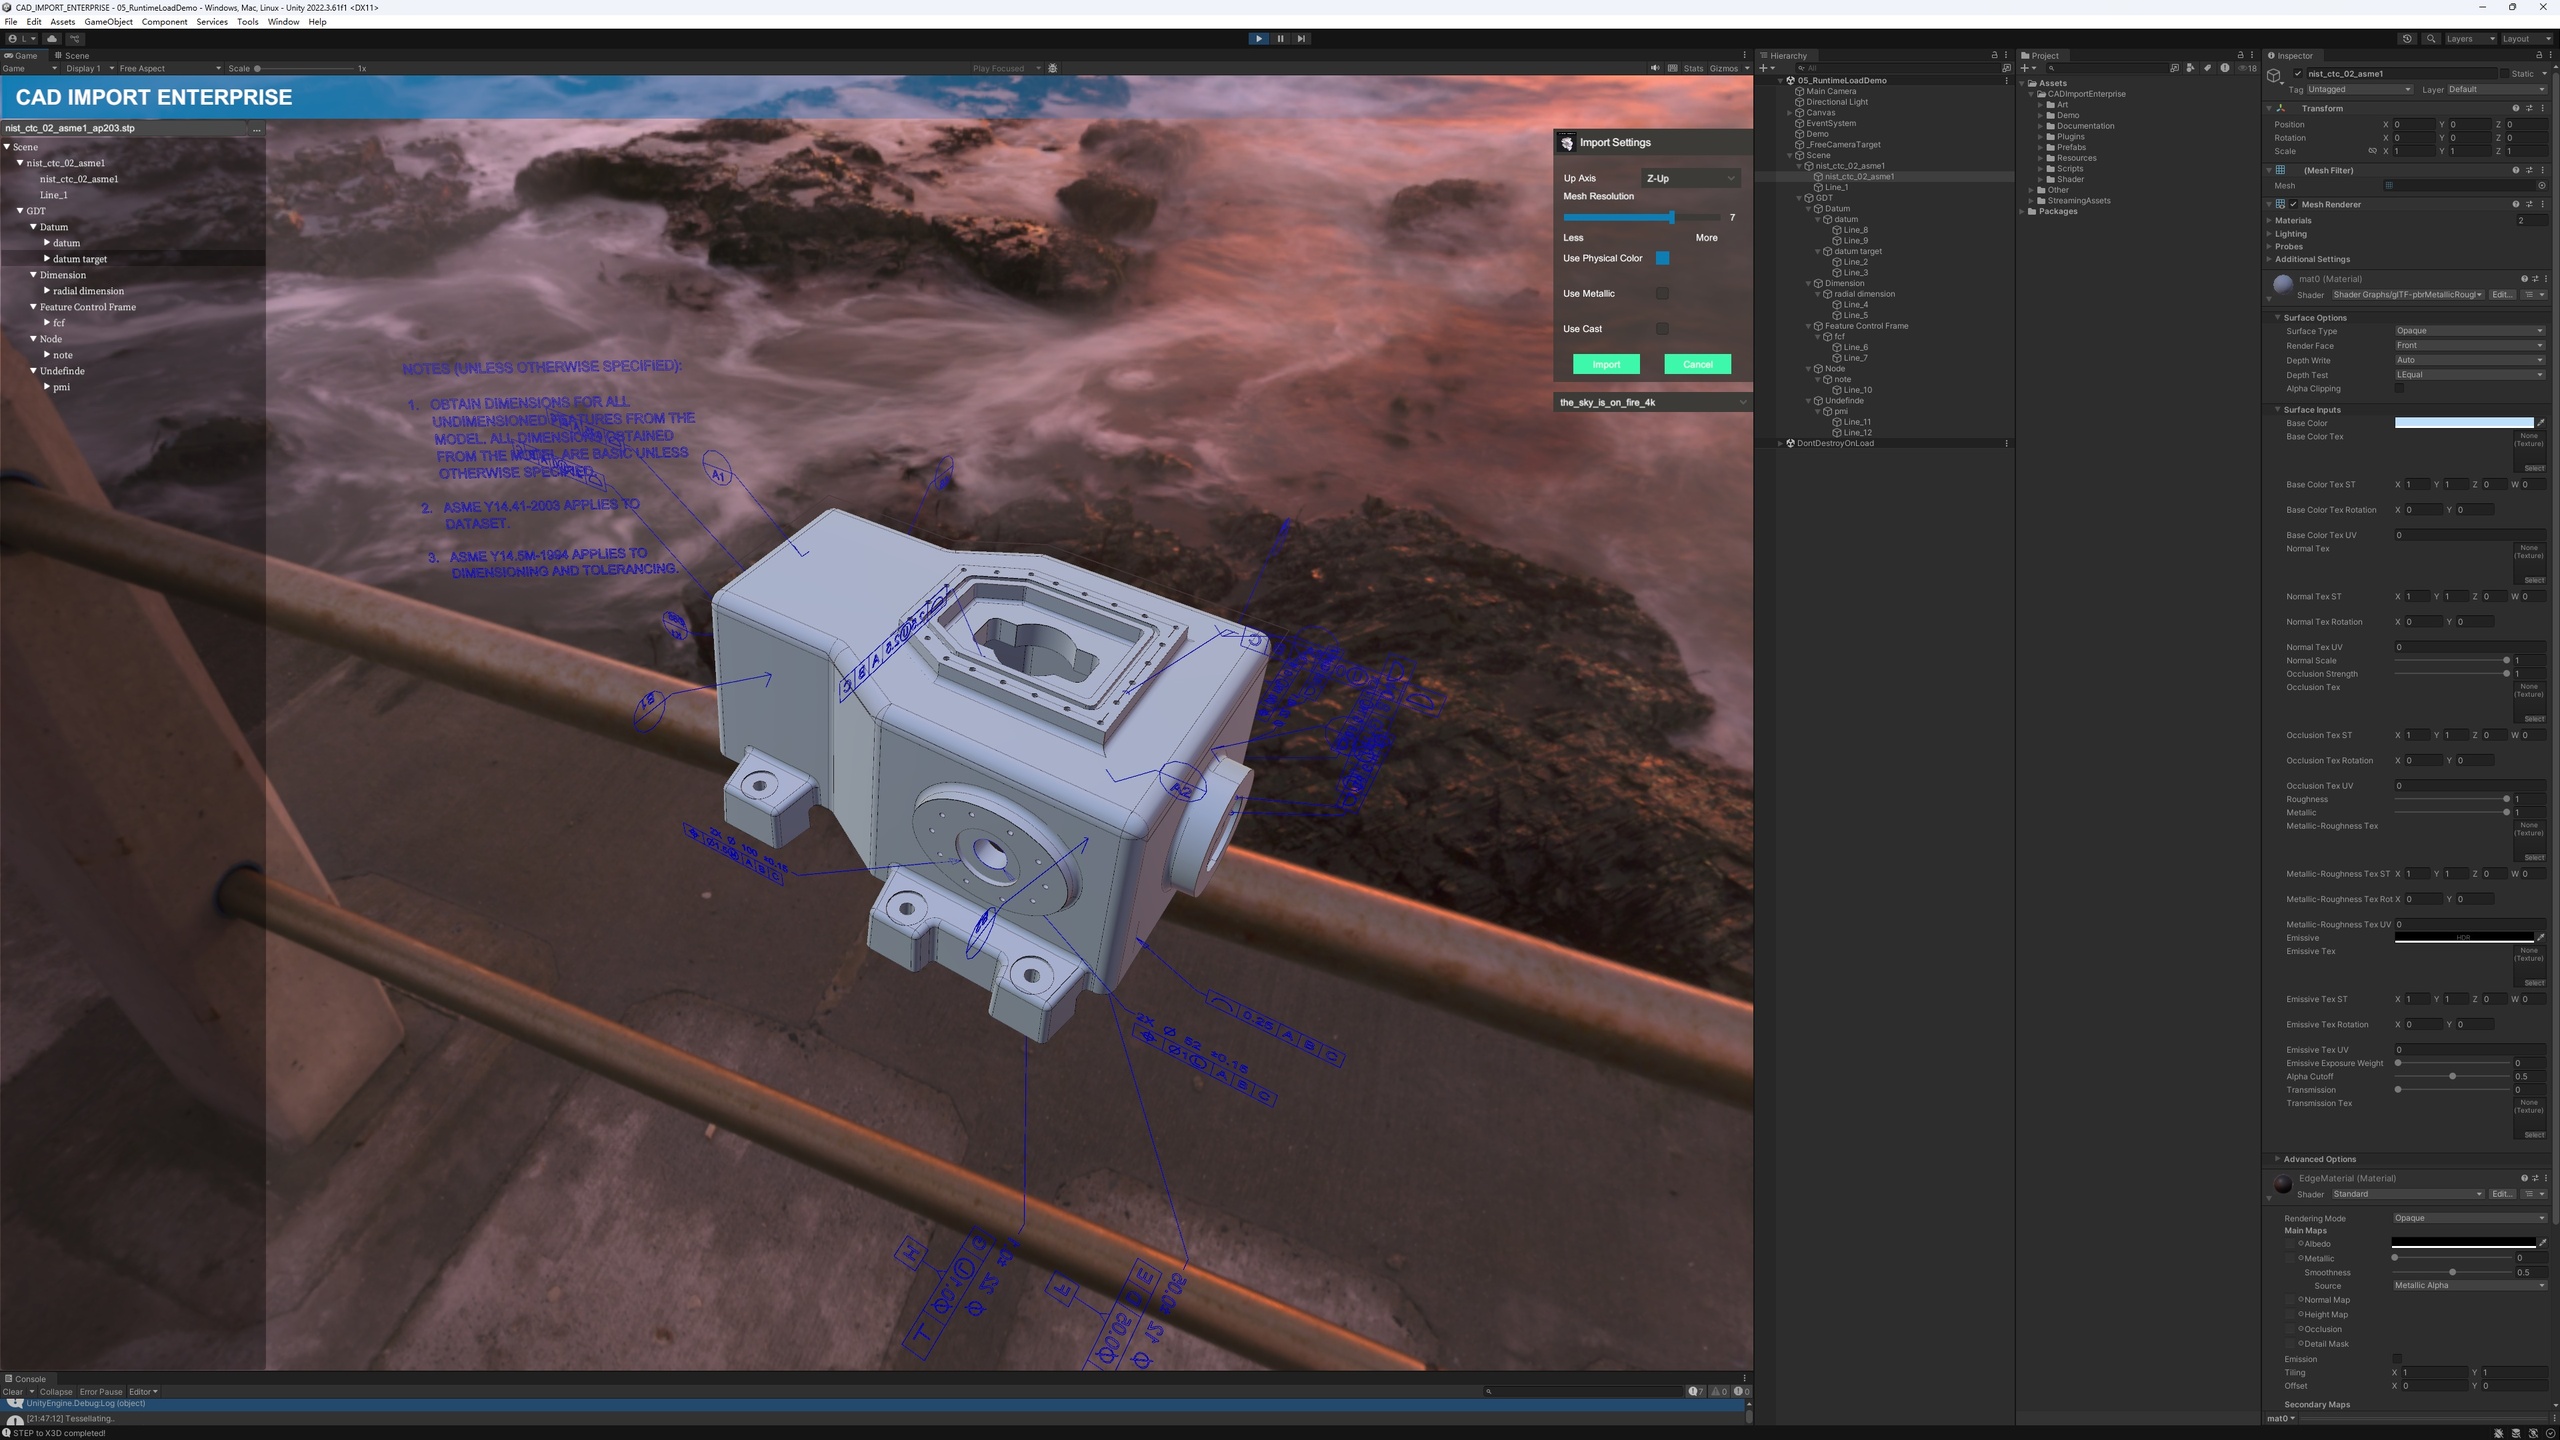Click the Frame Debugger bug icon
Viewport: 2560px width, 1440px height.
pyautogui.click(x=1052, y=68)
